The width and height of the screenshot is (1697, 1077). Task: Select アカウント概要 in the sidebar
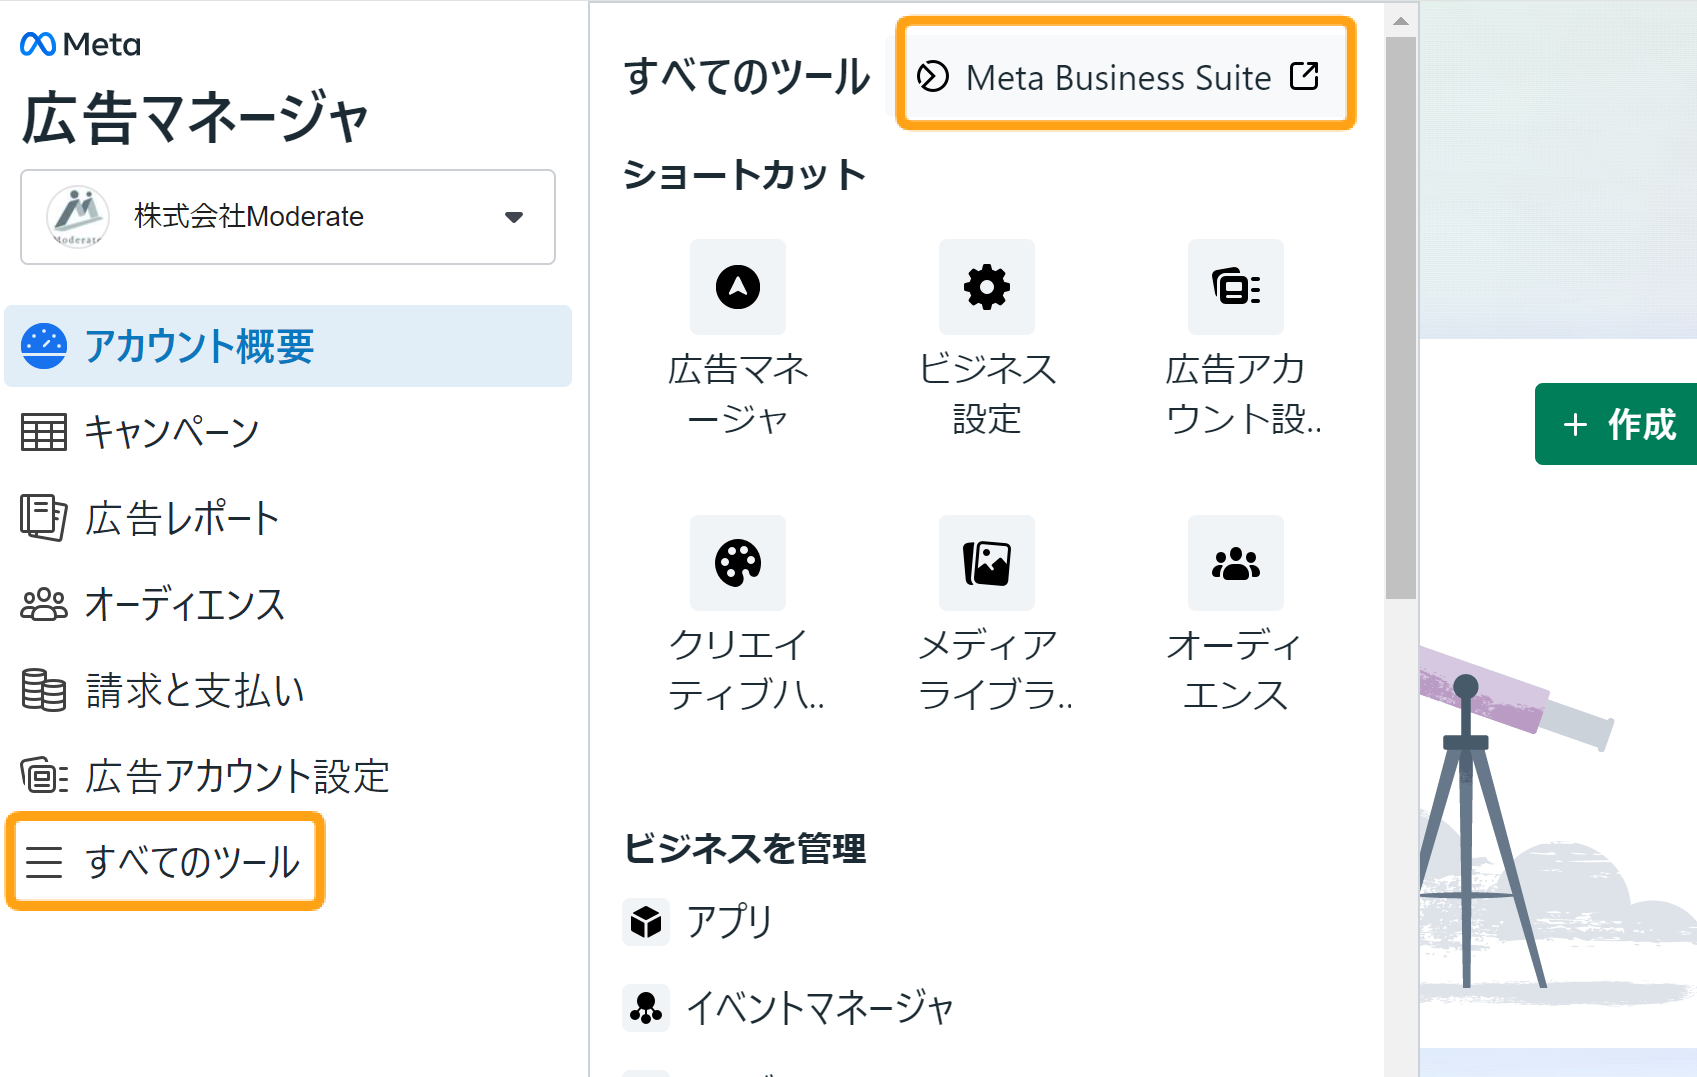click(x=288, y=346)
